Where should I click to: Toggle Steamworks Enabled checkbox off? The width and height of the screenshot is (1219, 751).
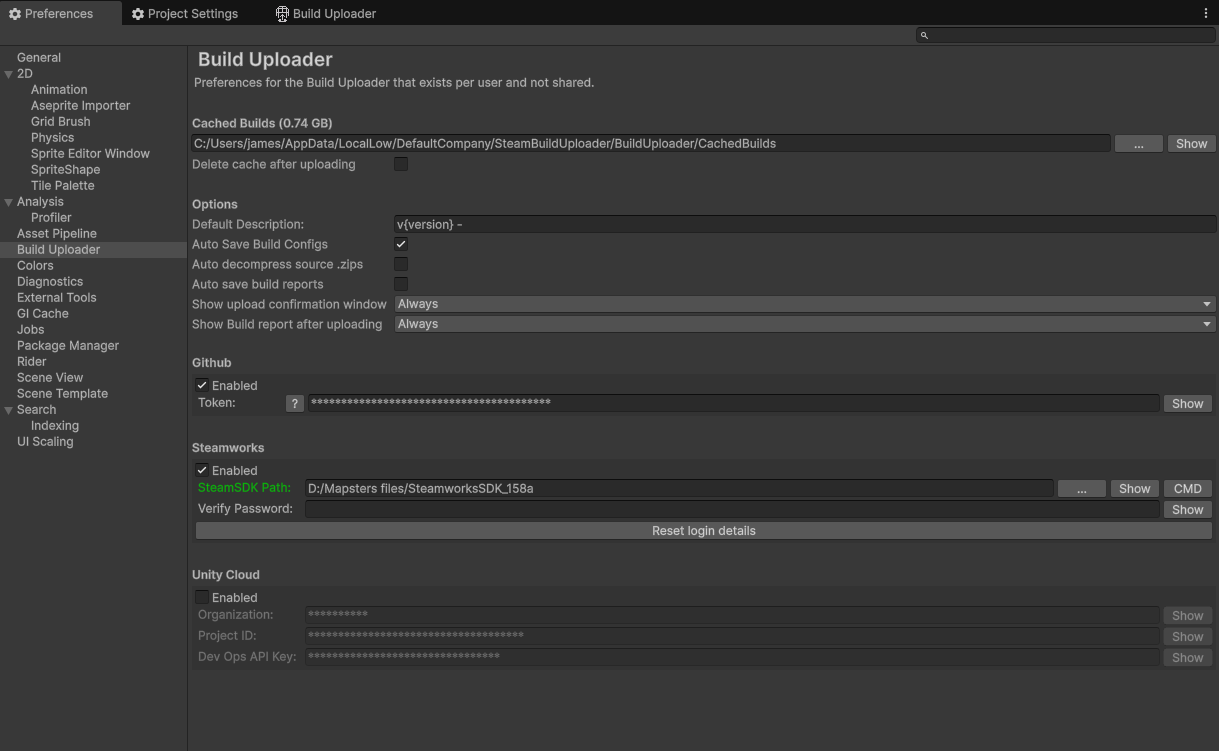pos(201,470)
